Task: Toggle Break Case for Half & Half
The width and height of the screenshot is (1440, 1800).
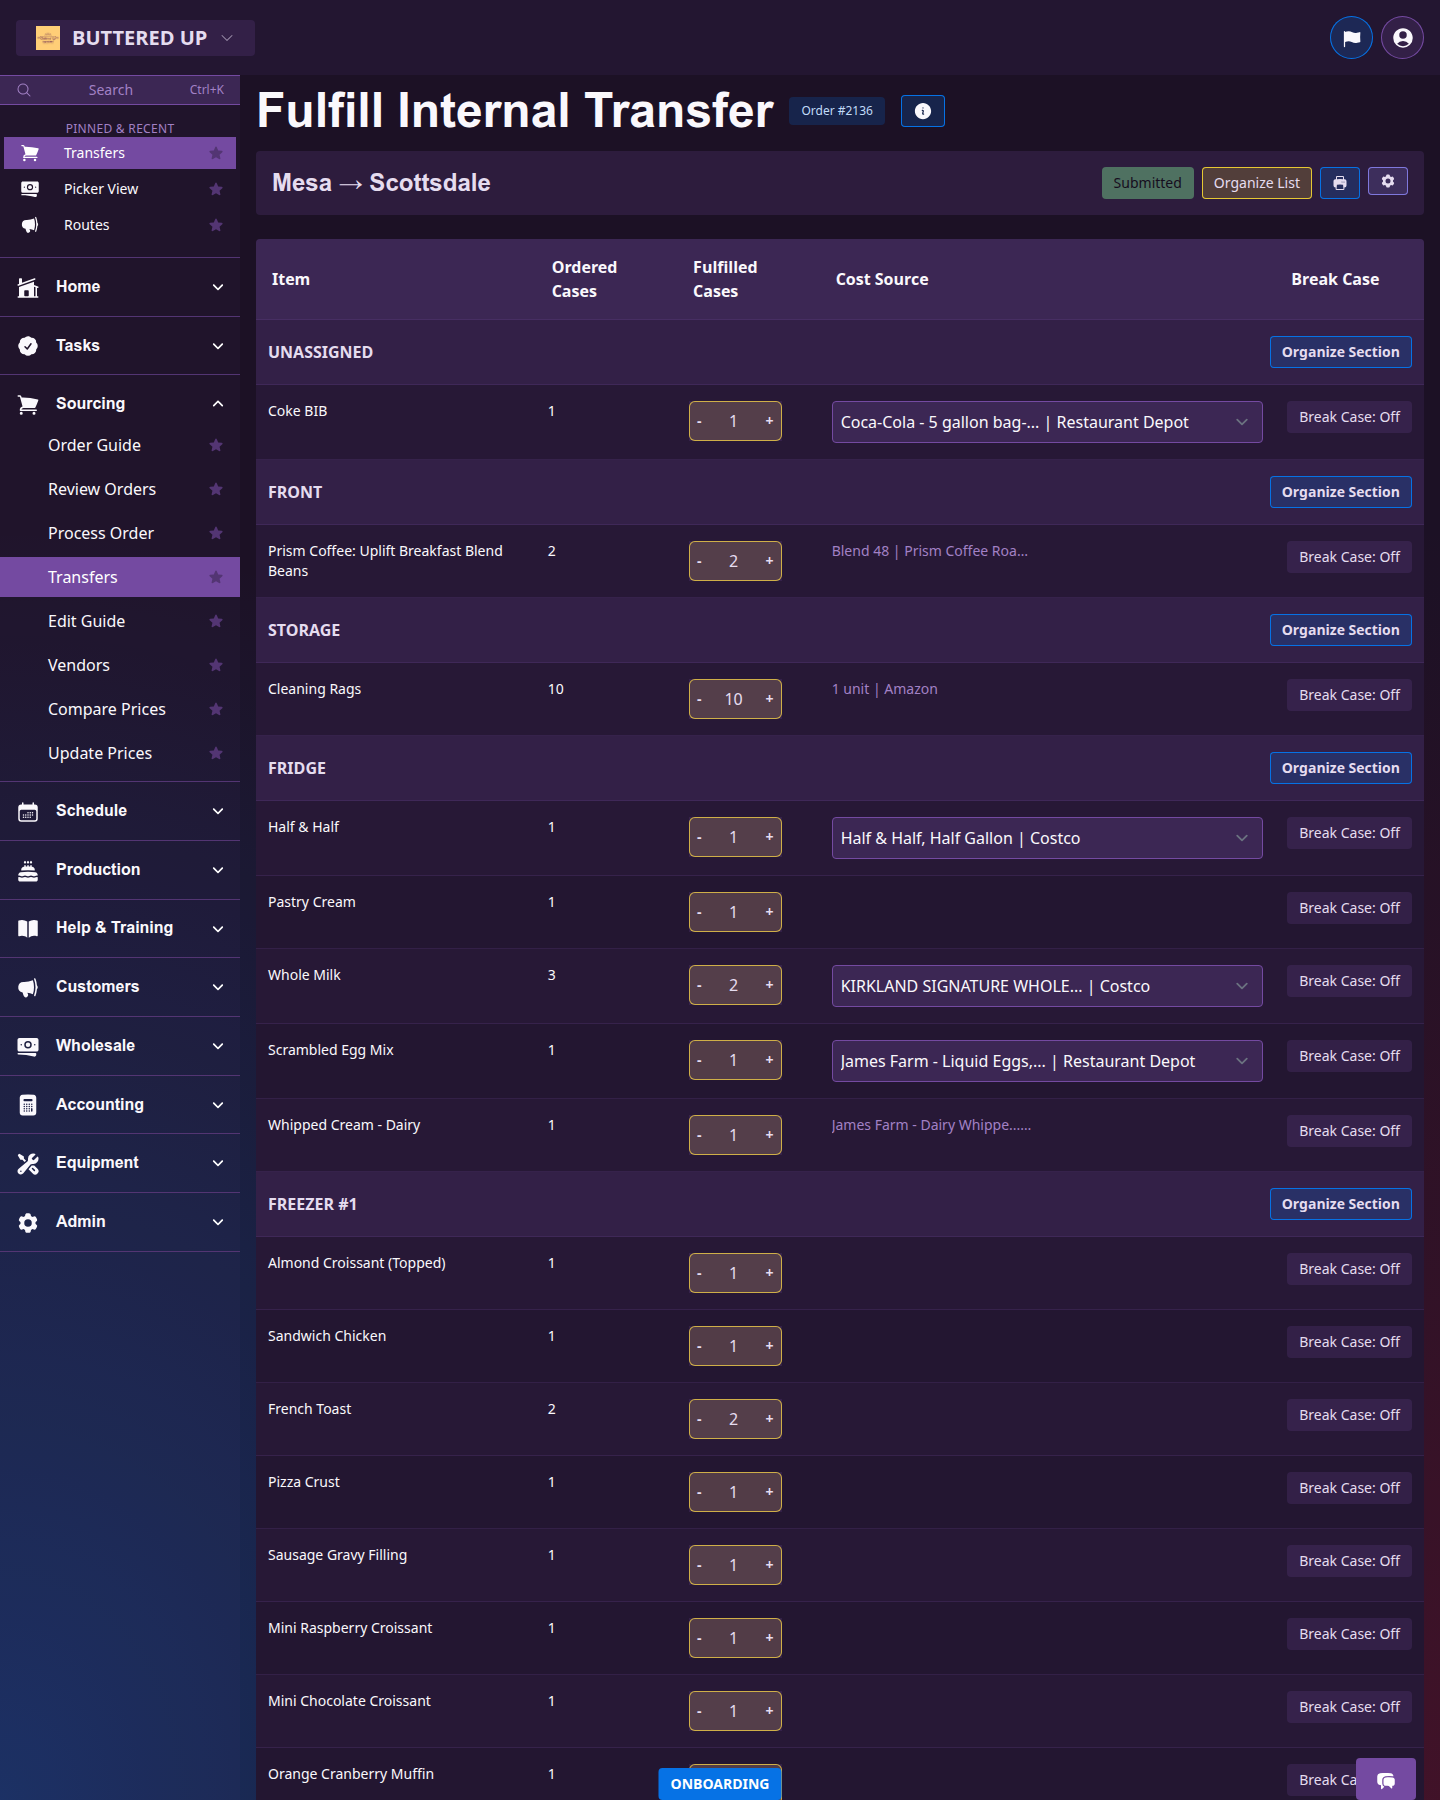Action: point(1349,833)
